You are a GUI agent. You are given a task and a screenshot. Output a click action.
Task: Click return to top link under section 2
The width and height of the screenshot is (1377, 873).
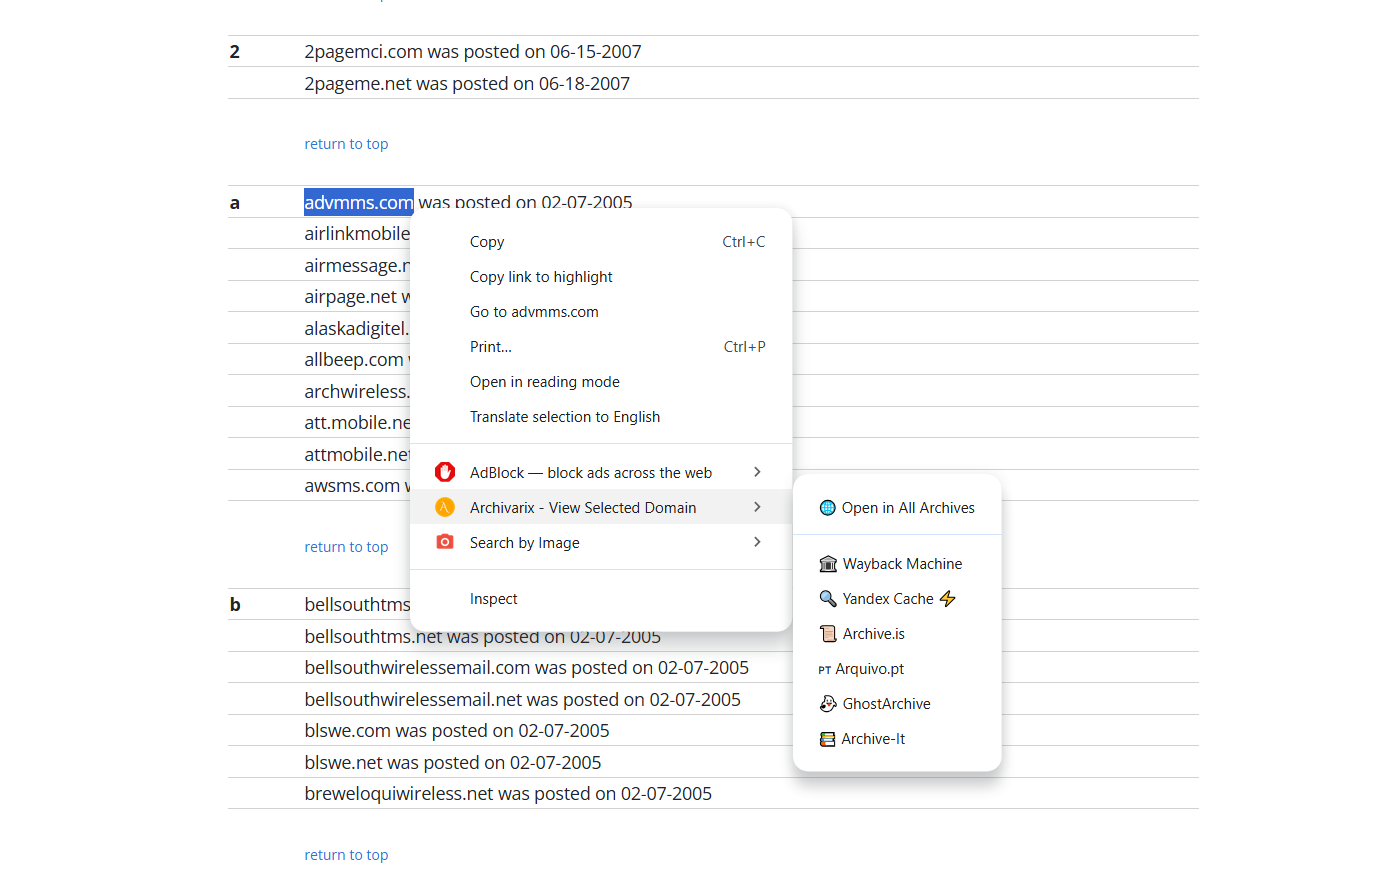click(346, 144)
